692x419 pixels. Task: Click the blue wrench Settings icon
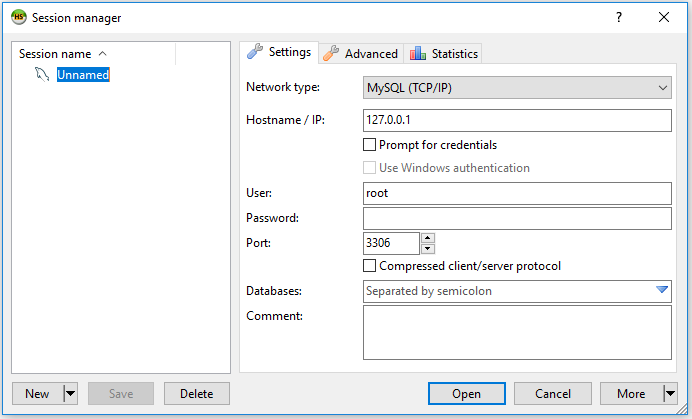click(255, 52)
